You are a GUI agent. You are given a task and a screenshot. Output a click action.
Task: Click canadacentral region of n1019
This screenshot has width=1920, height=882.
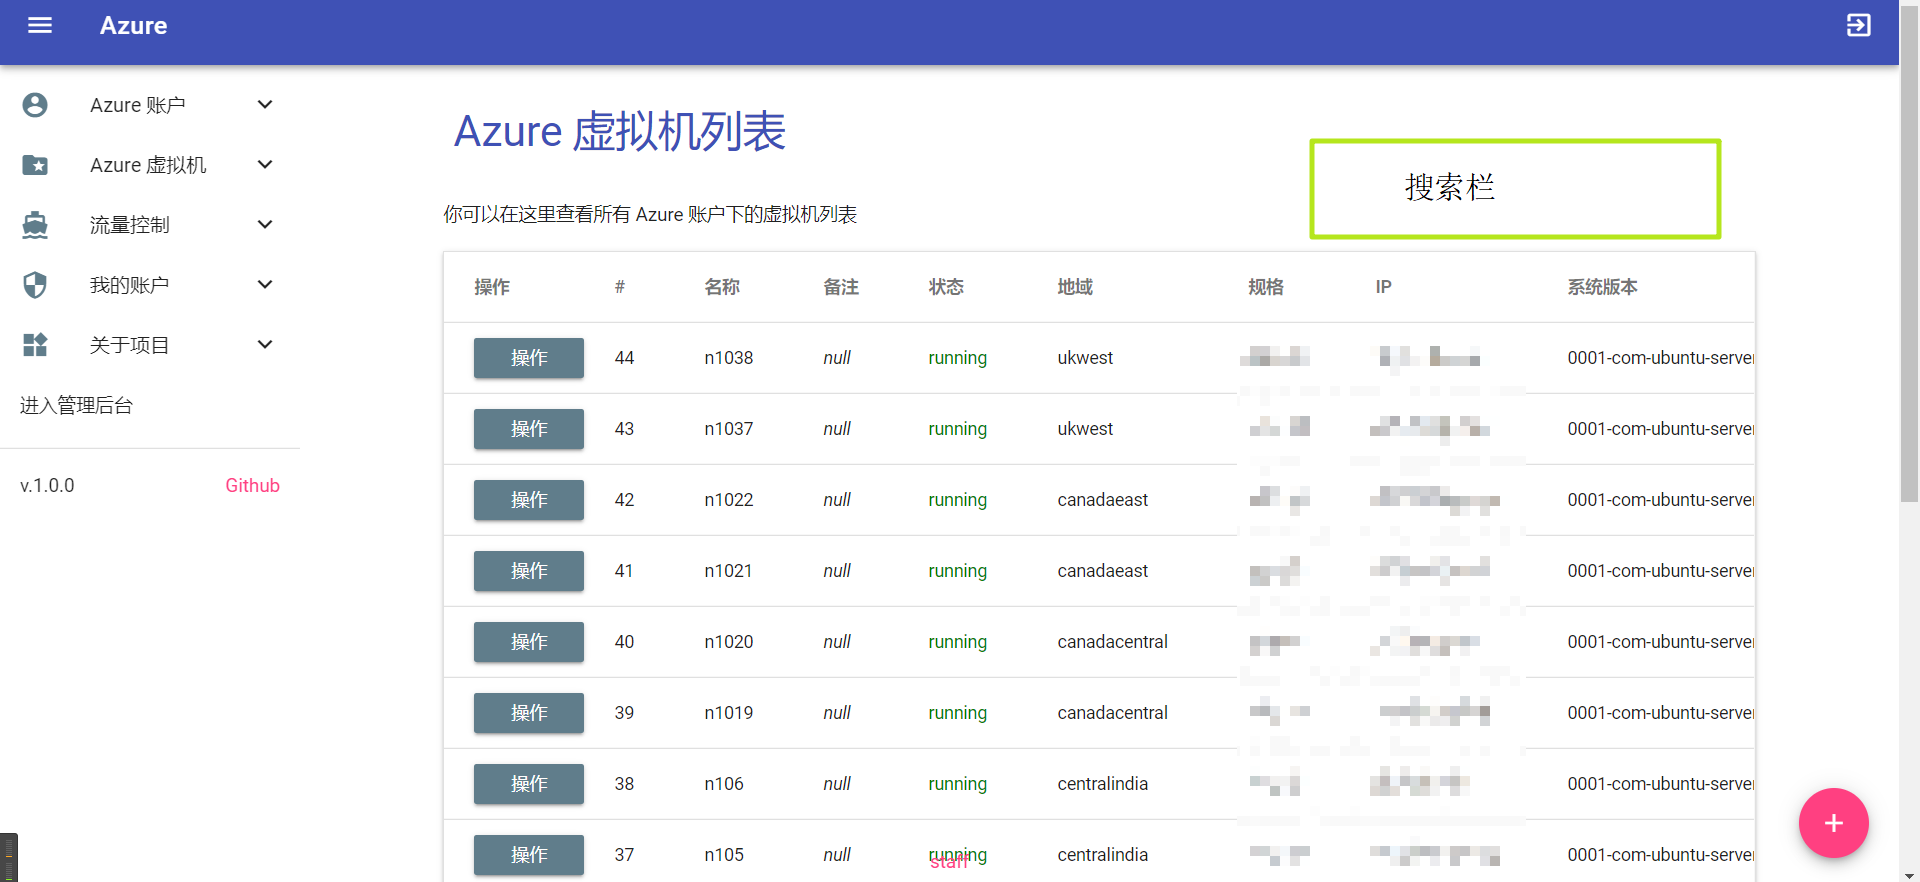[1113, 713]
